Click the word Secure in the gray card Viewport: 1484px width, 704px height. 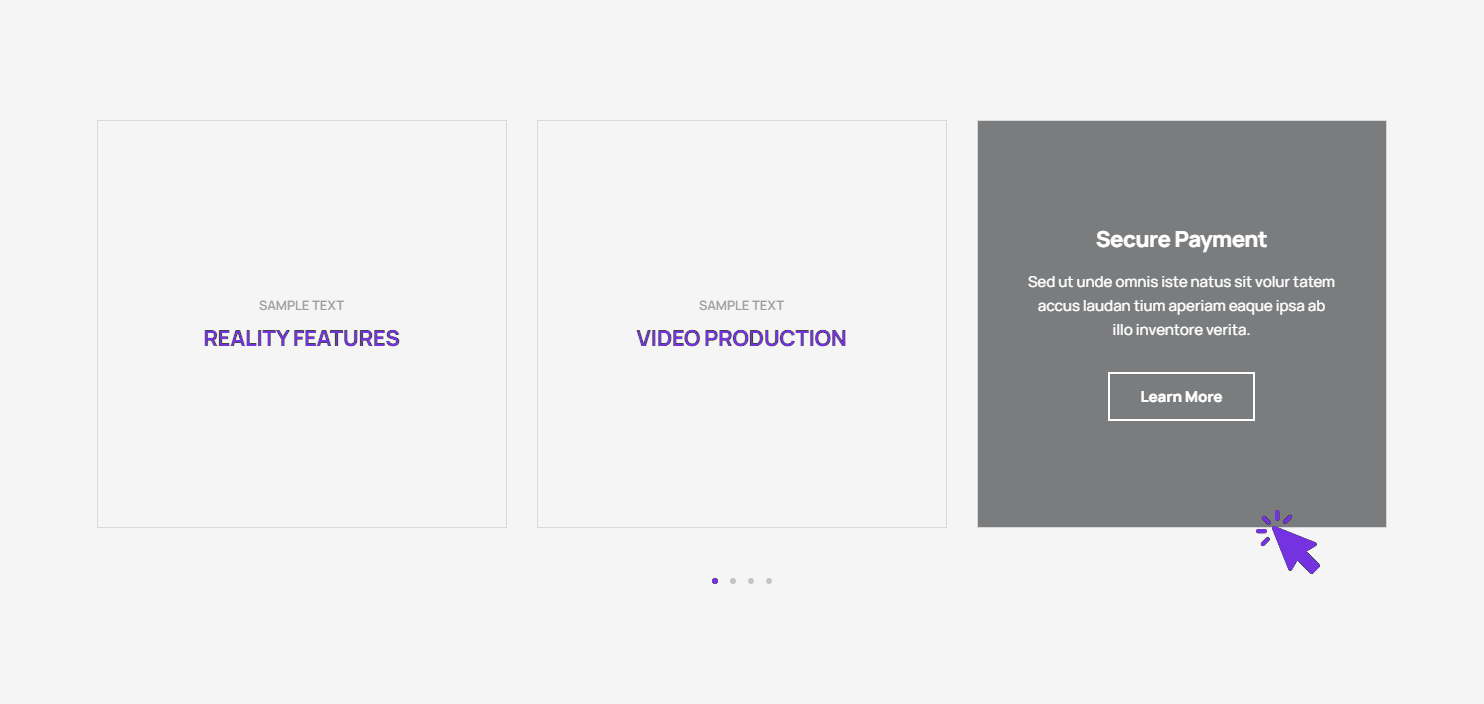tap(1134, 240)
